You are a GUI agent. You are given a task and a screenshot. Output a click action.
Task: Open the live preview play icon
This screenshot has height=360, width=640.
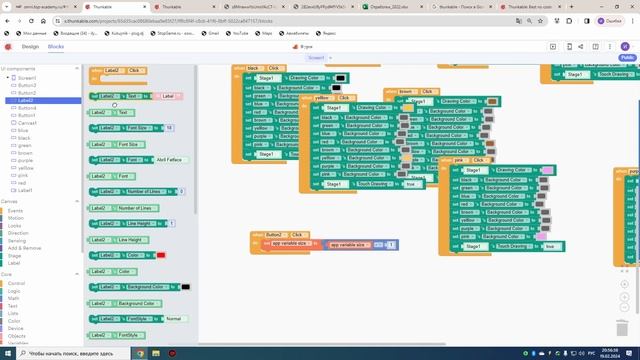tap(553, 47)
